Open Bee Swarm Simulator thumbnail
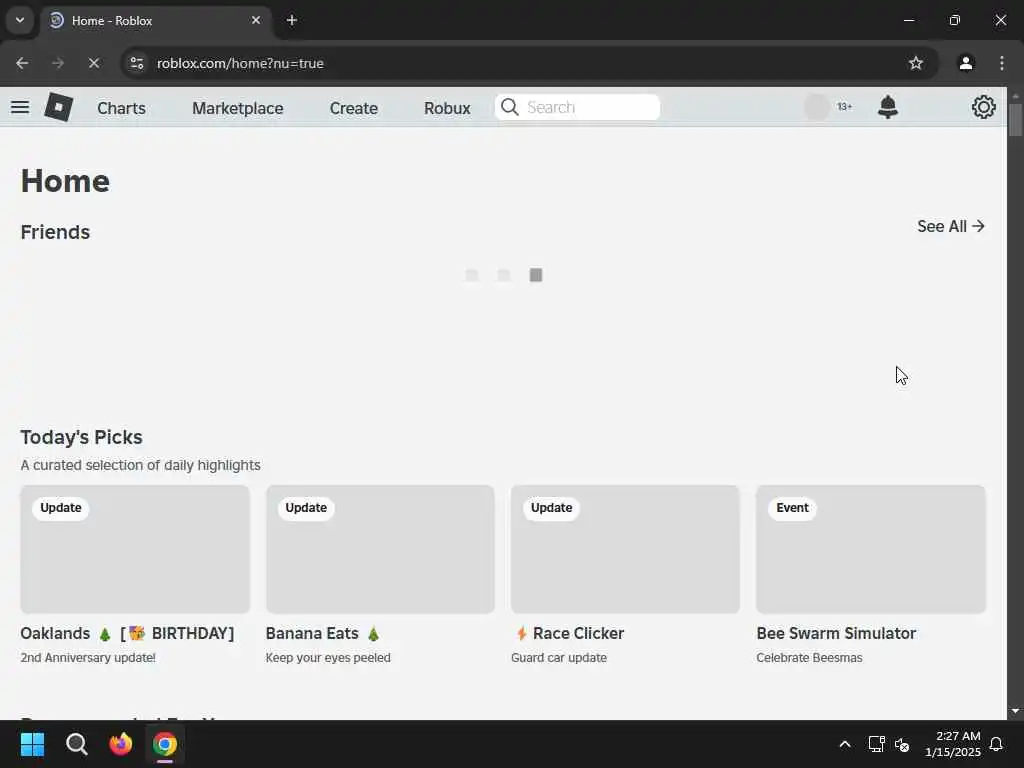 tap(871, 549)
